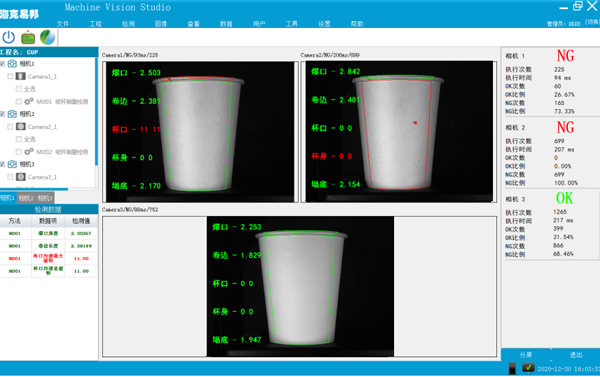This screenshot has width=600, height=377.
Task: Click the Camera3_1 image icon in tree
Action: pyautogui.click(x=21, y=177)
